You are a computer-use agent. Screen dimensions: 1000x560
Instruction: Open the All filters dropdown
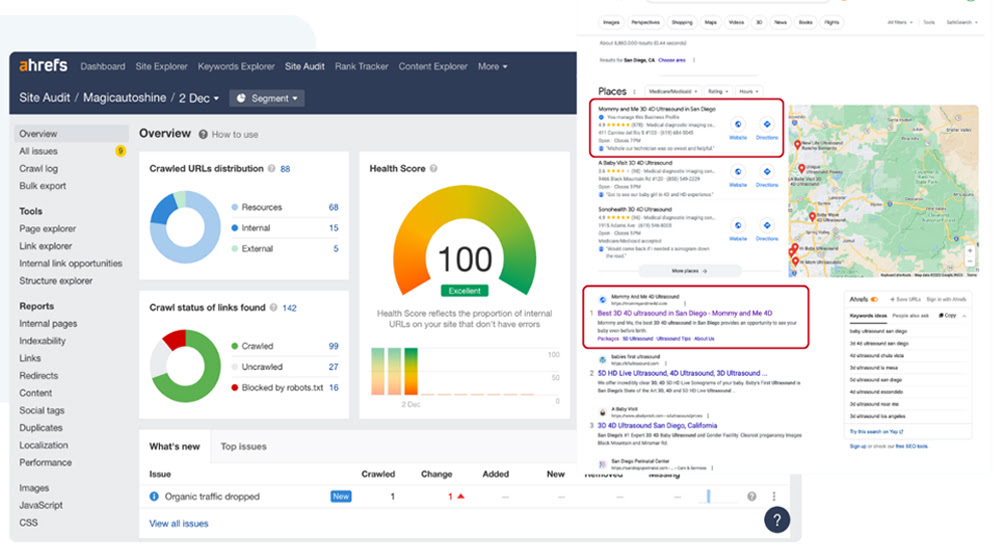coord(899,22)
